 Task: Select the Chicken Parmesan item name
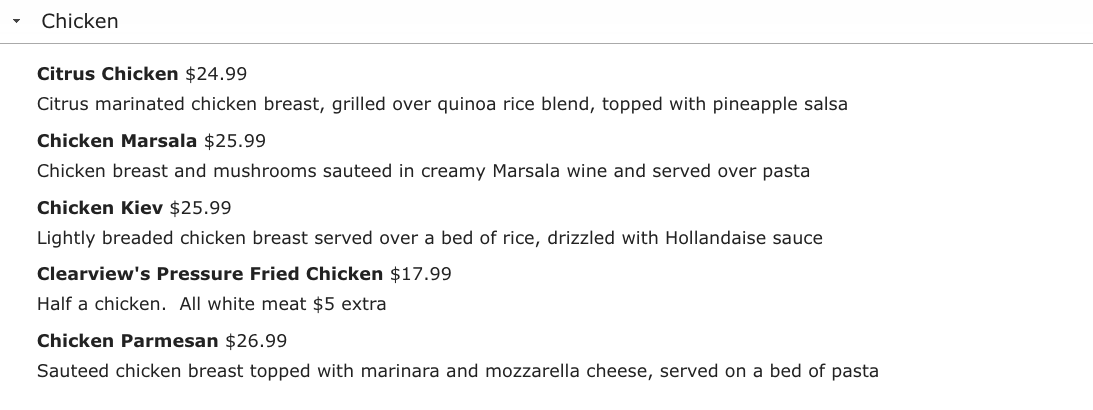[127, 341]
